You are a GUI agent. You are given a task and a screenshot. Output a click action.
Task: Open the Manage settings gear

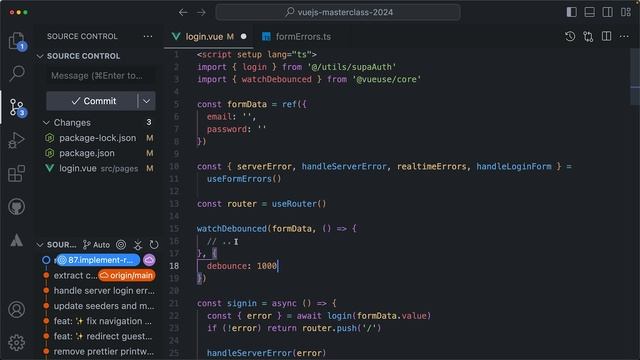point(16,342)
